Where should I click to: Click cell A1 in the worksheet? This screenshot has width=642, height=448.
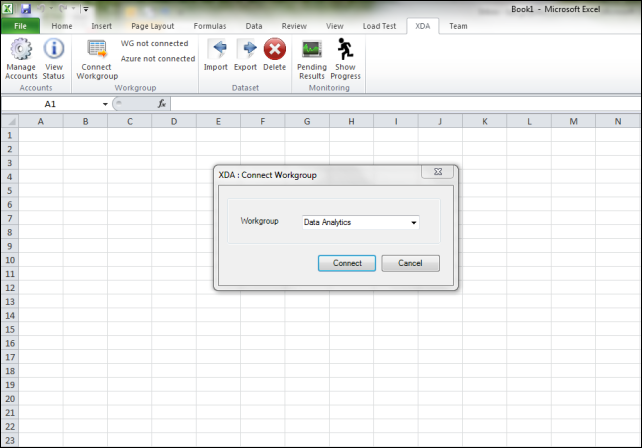(41, 135)
